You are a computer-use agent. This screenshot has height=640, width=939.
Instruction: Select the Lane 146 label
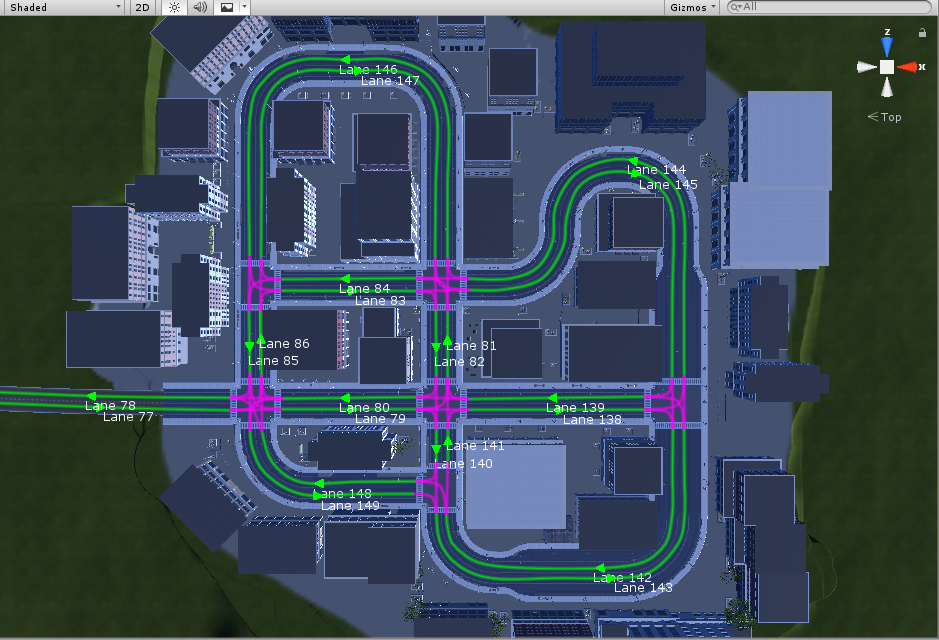(x=368, y=70)
